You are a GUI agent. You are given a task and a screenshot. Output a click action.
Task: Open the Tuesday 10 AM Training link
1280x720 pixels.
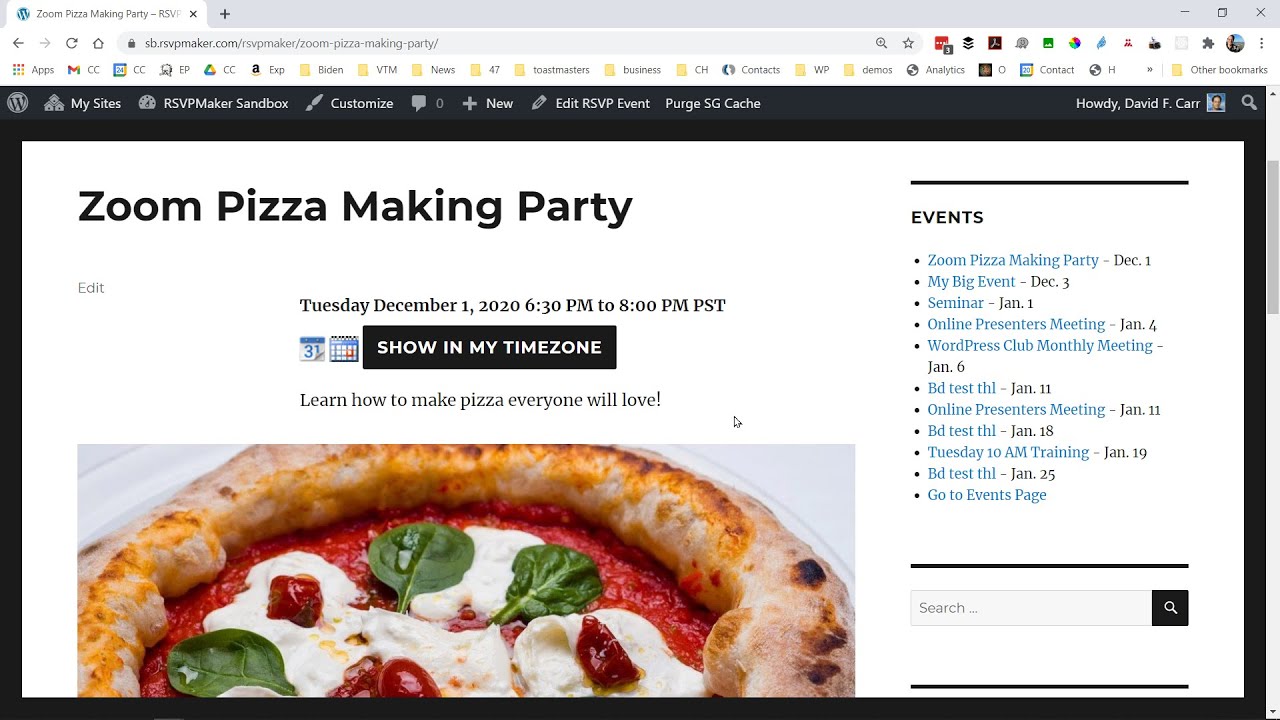click(x=1008, y=452)
